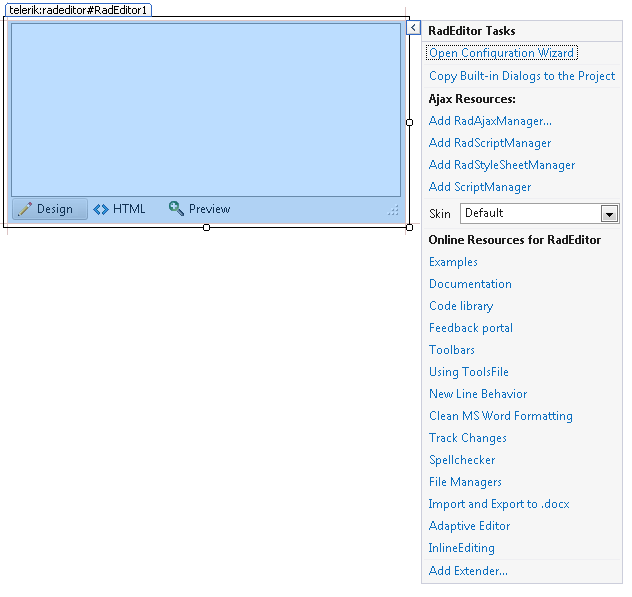Image resolution: width=632 pixels, height=597 pixels.
Task: Click the magnifier icon for Preview mode
Action: (176, 208)
